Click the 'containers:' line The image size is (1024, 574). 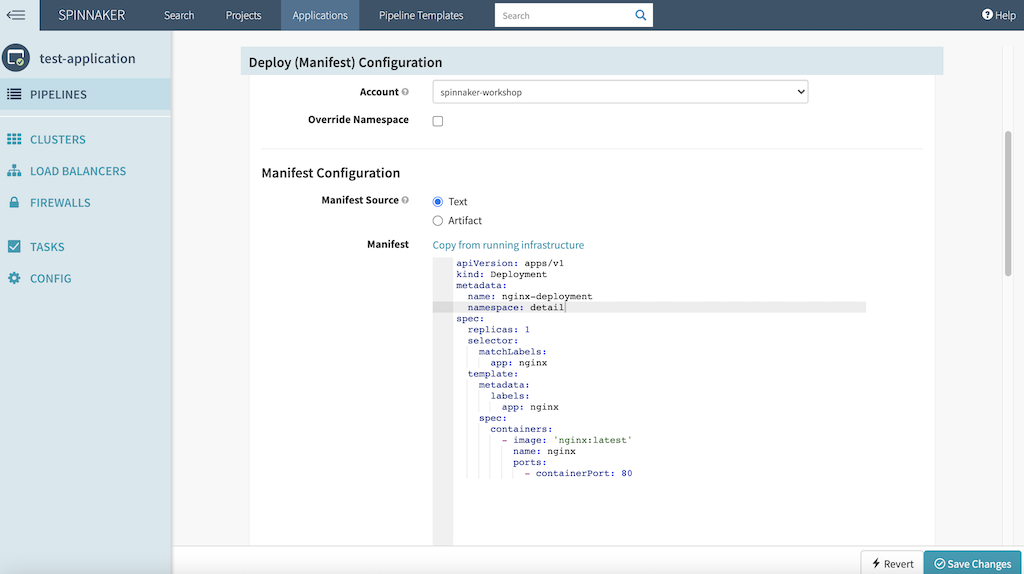pyautogui.click(x=521, y=429)
